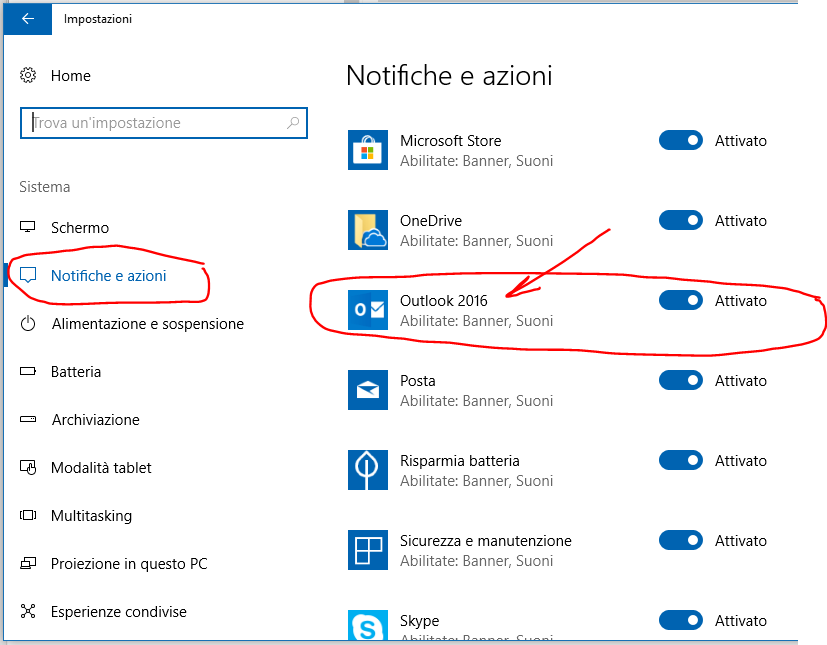Toggle Posta notifications off
This screenshot has height=645, width=827.
(681, 381)
